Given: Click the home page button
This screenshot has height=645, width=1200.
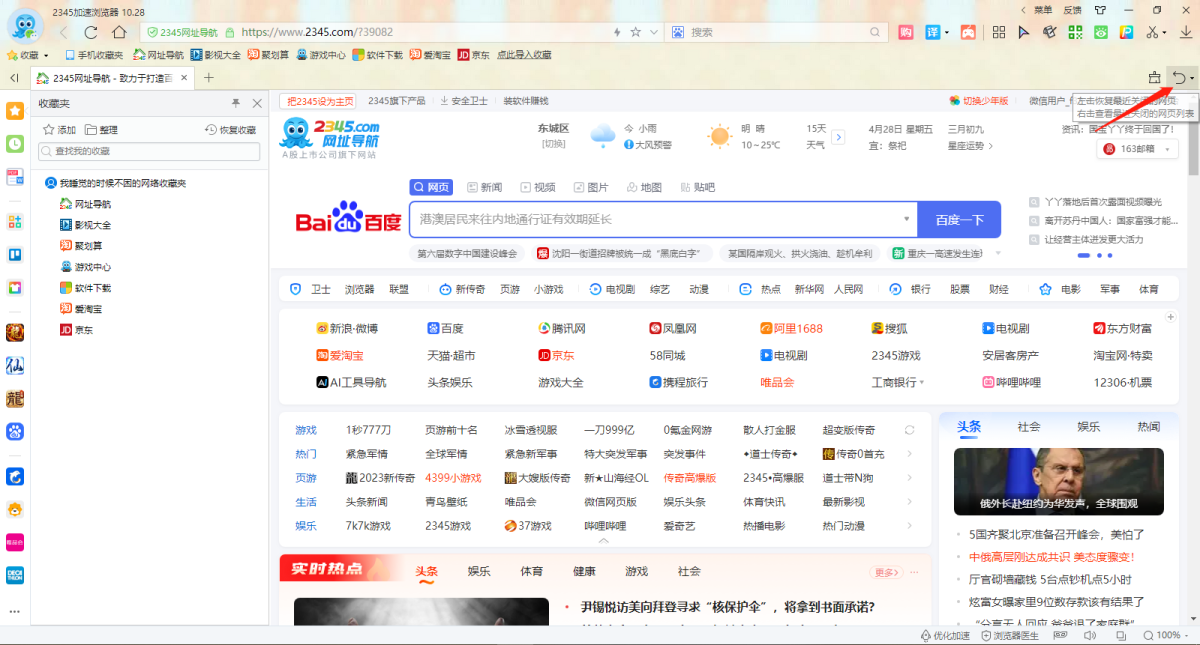Looking at the screenshot, I should (119, 32).
